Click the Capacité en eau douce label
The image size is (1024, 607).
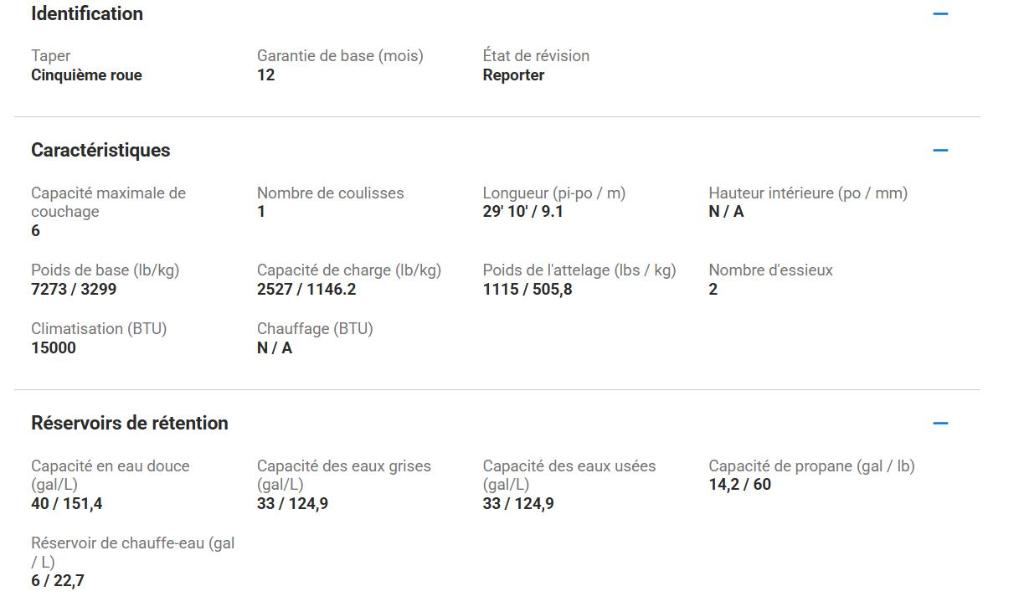point(110,474)
